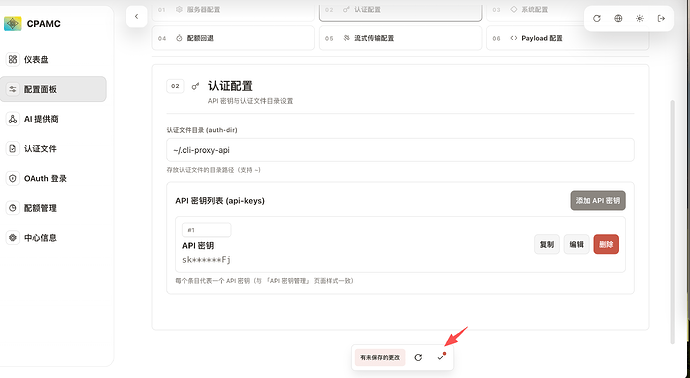Switch to 04 配额回退 tab
The width and height of the screenshot is (690, 378).
(x=233, y=38)
